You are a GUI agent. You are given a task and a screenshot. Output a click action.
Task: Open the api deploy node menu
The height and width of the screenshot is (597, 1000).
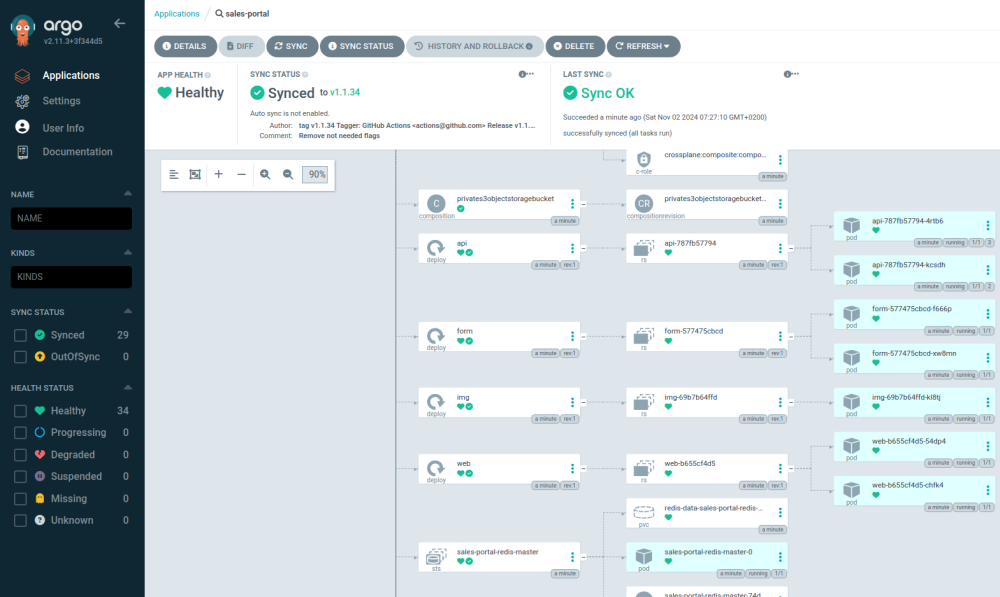click(x=572, y=248)
